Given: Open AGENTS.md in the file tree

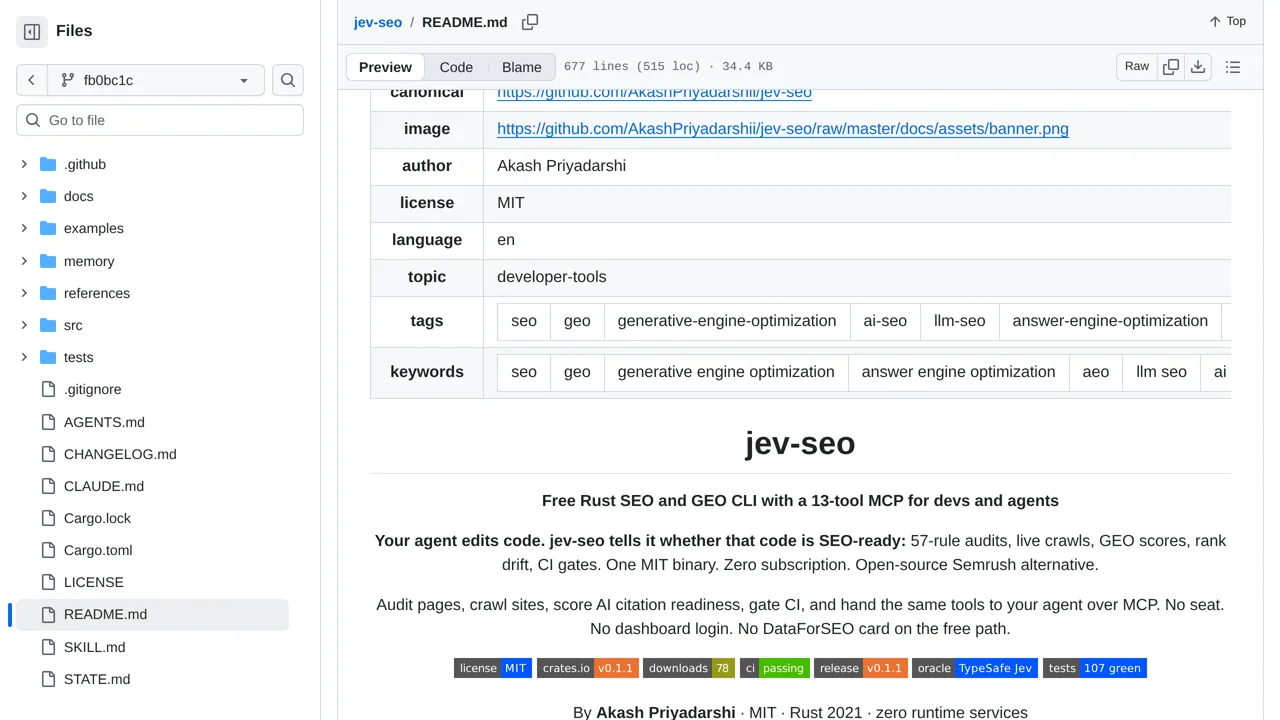Looking at the screenshot, I should [104, 422].
